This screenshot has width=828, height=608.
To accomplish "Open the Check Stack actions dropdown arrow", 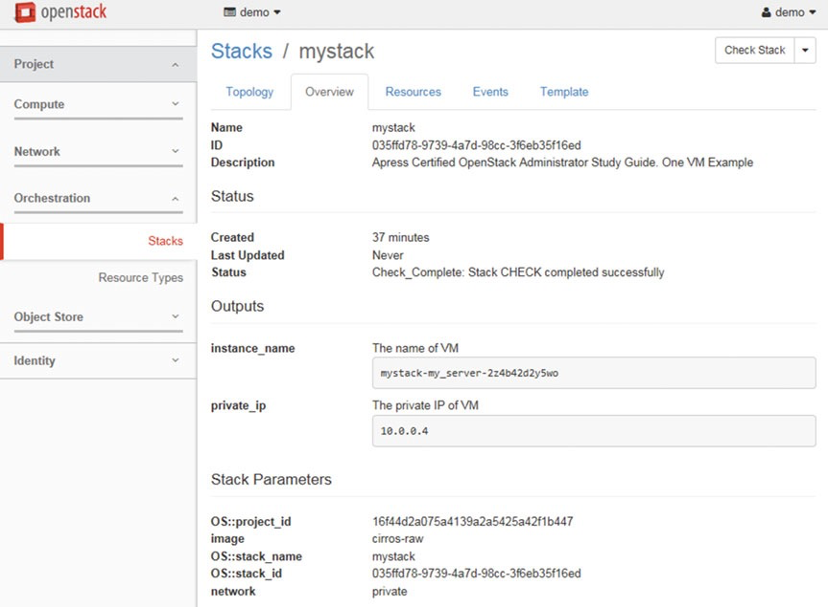I will coord(805,50).
